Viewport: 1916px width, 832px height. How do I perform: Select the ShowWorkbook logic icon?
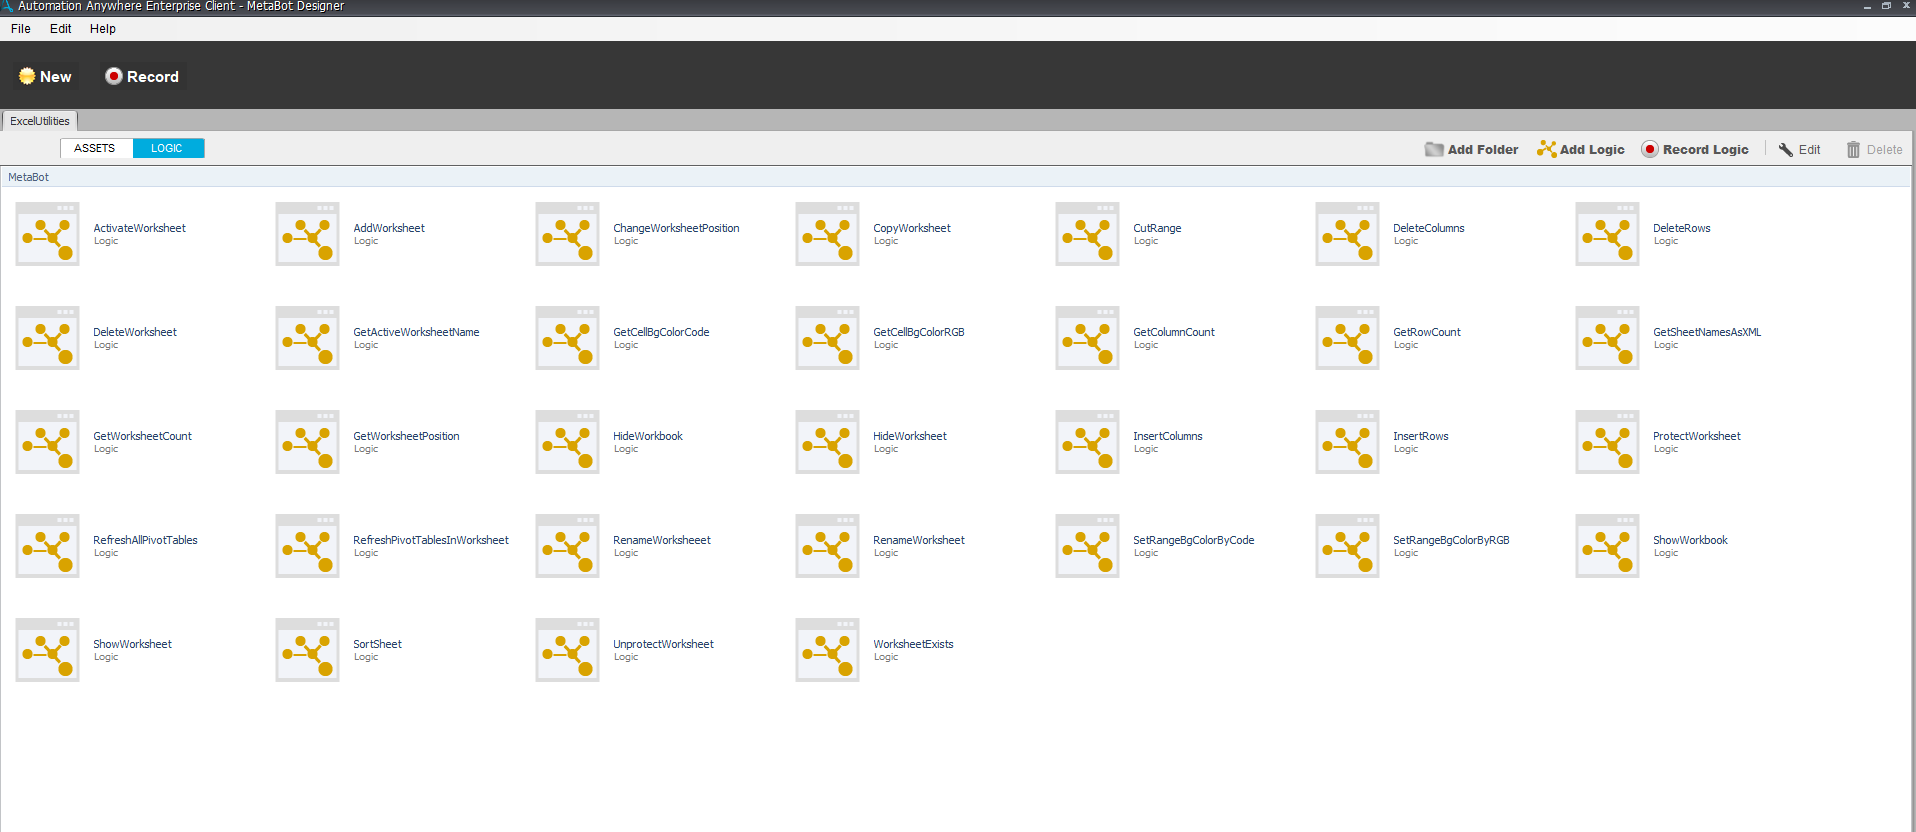click(1608, 546)
